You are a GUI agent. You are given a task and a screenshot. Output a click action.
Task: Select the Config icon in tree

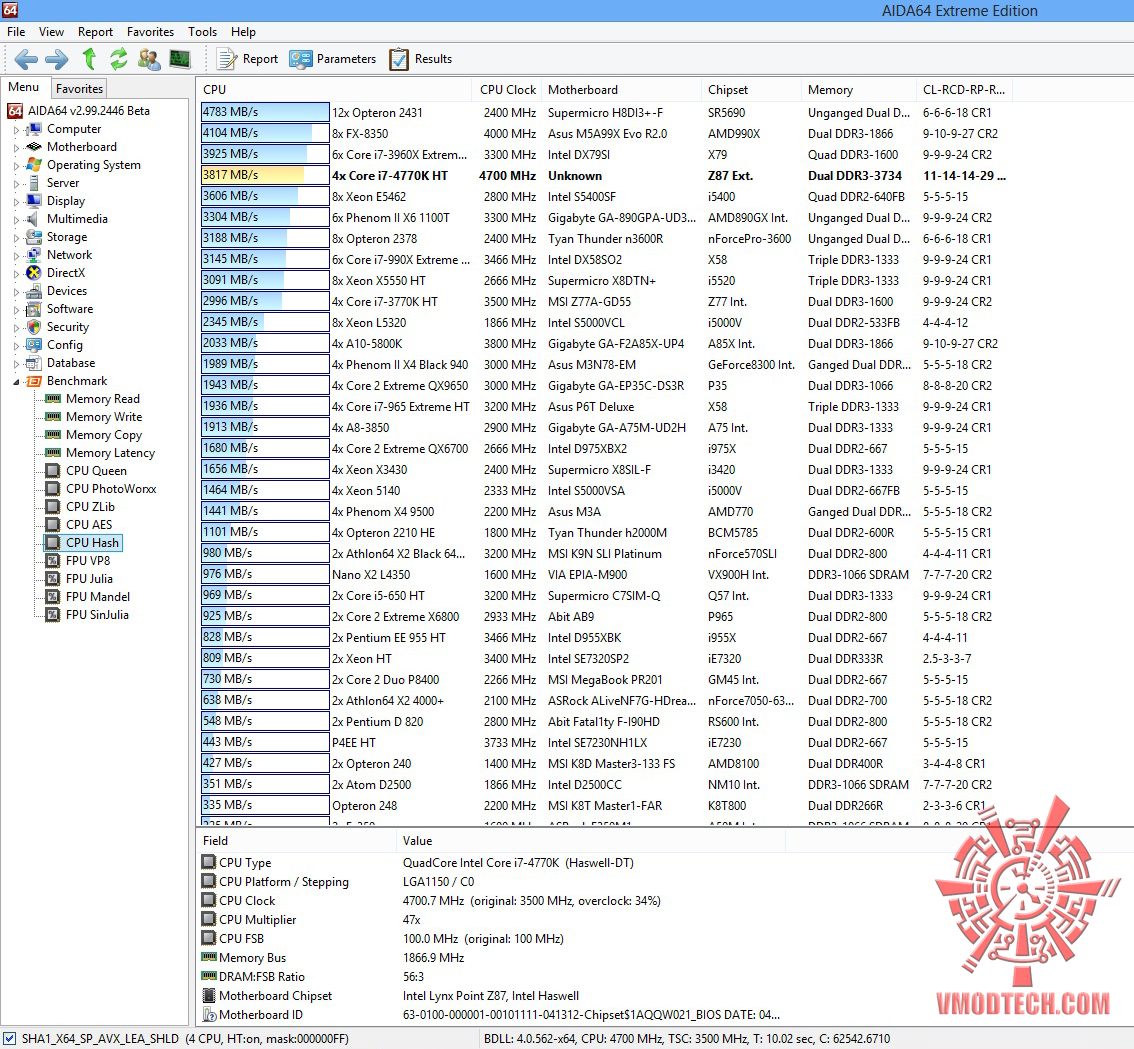(33, 345)
